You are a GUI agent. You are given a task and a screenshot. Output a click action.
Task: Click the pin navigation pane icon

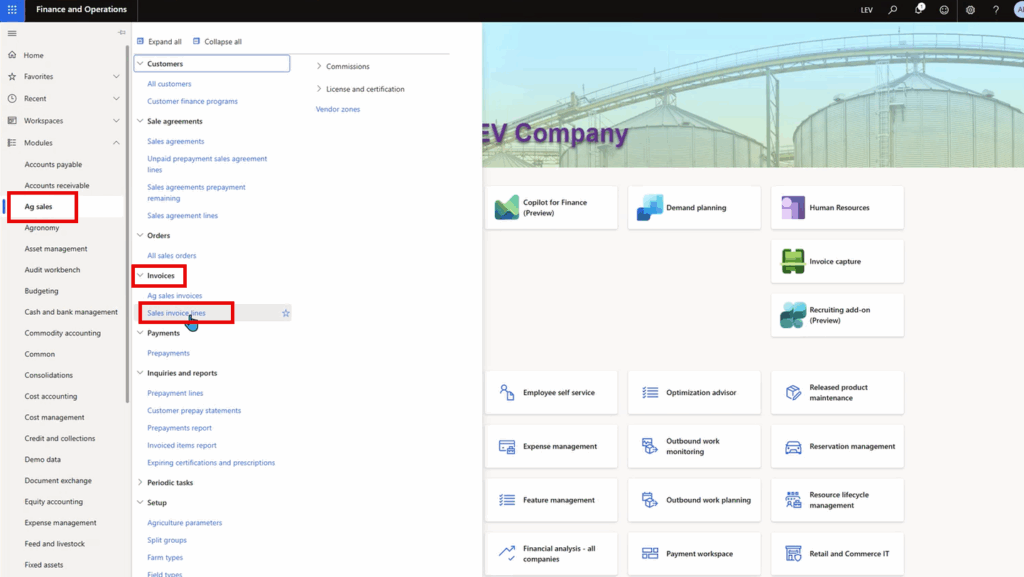click(121, 33)
